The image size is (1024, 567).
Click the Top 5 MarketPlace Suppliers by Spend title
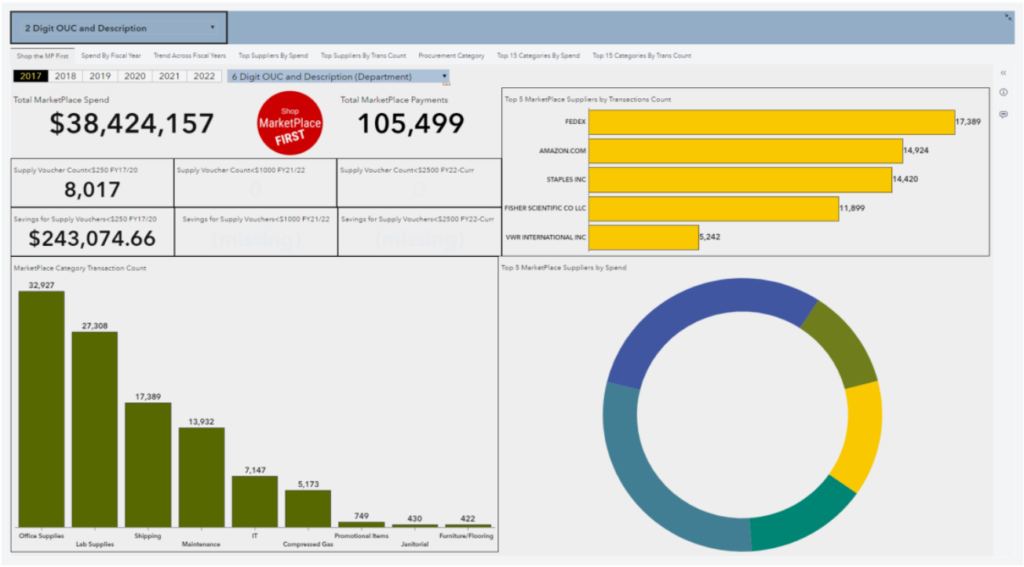click(564, 268)
